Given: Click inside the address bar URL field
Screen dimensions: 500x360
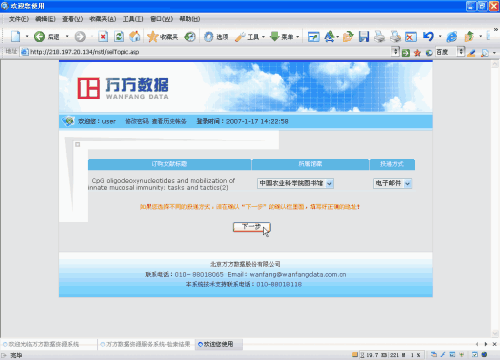Looking at the screenshot, I should click(x=207, y=52).
